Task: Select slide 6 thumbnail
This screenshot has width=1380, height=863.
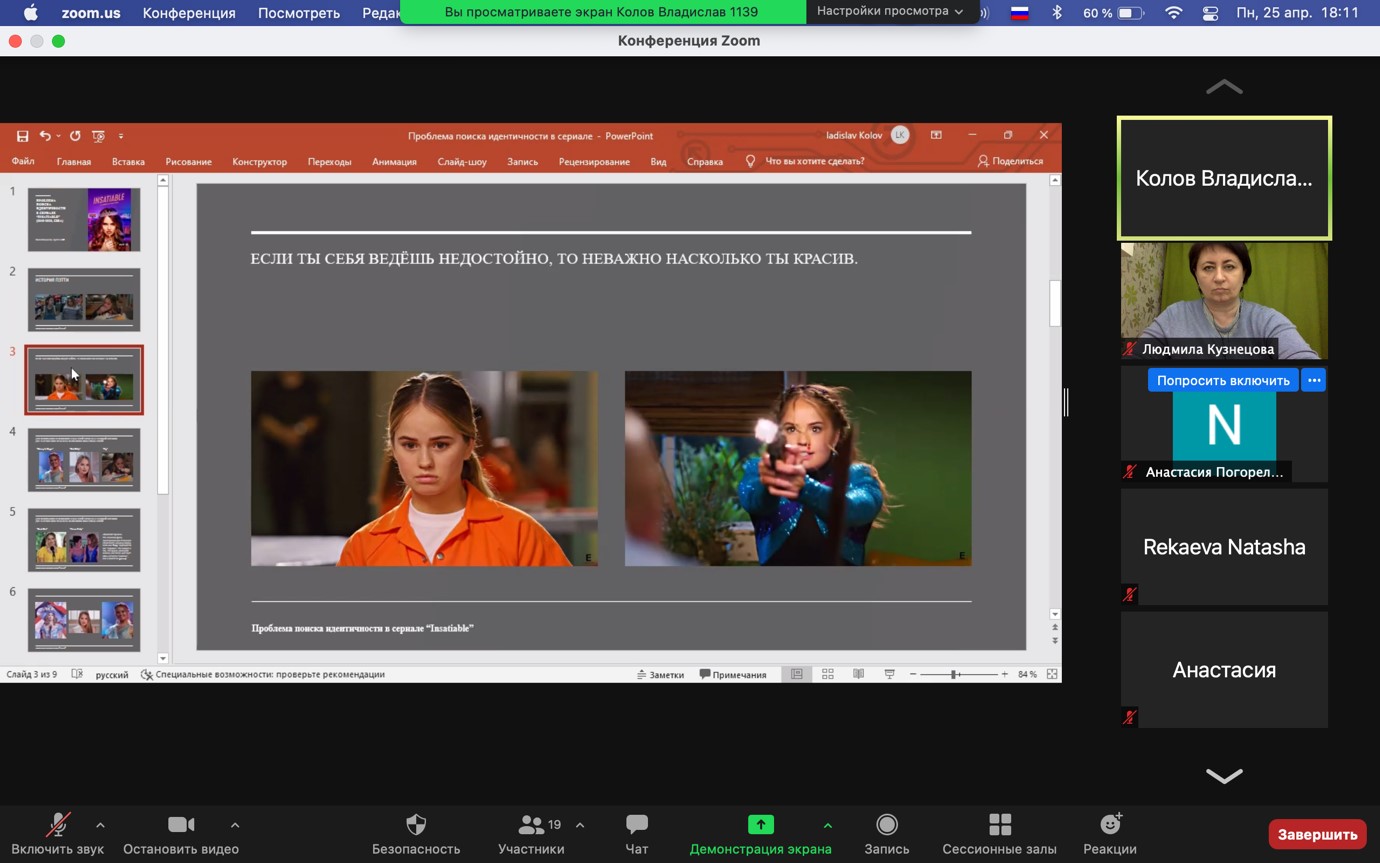Action: pos(84,620)
